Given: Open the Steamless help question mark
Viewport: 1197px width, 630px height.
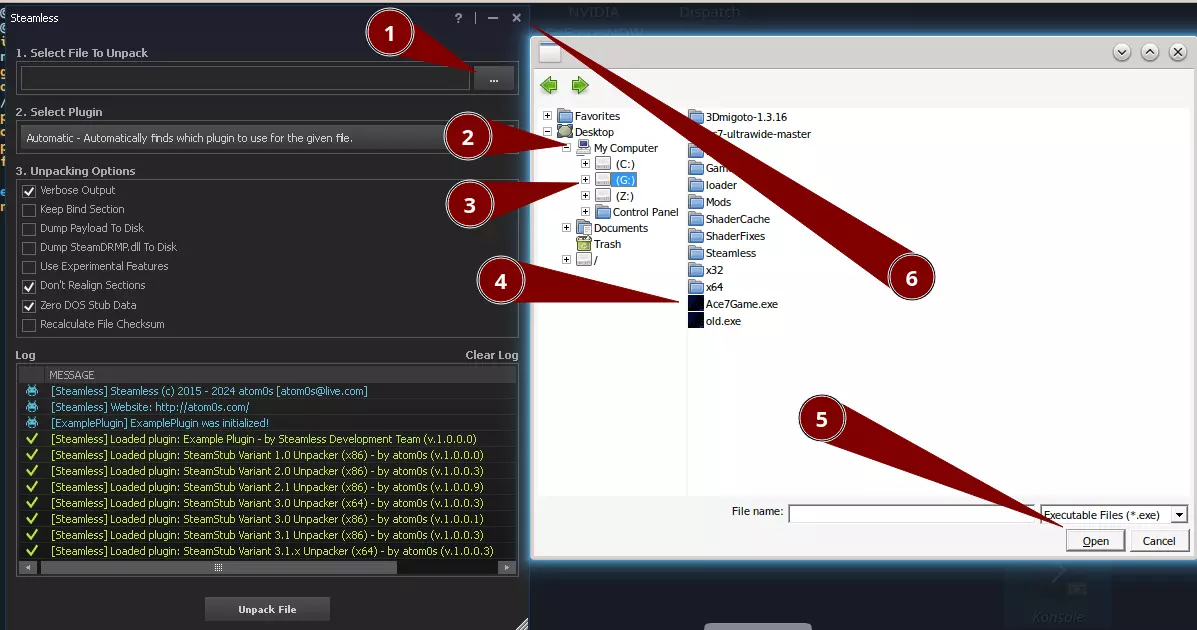Looking at the screenshot, I should tap(458, 18).
